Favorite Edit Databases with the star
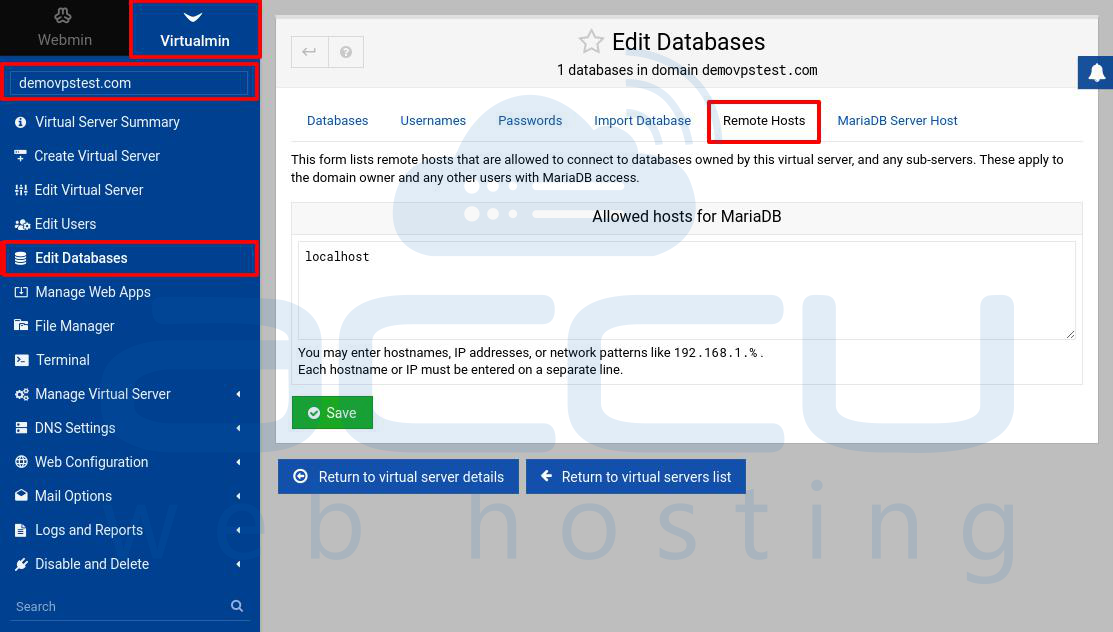The width and height of the screenshot is (1113, 632). tap(591, 42)
